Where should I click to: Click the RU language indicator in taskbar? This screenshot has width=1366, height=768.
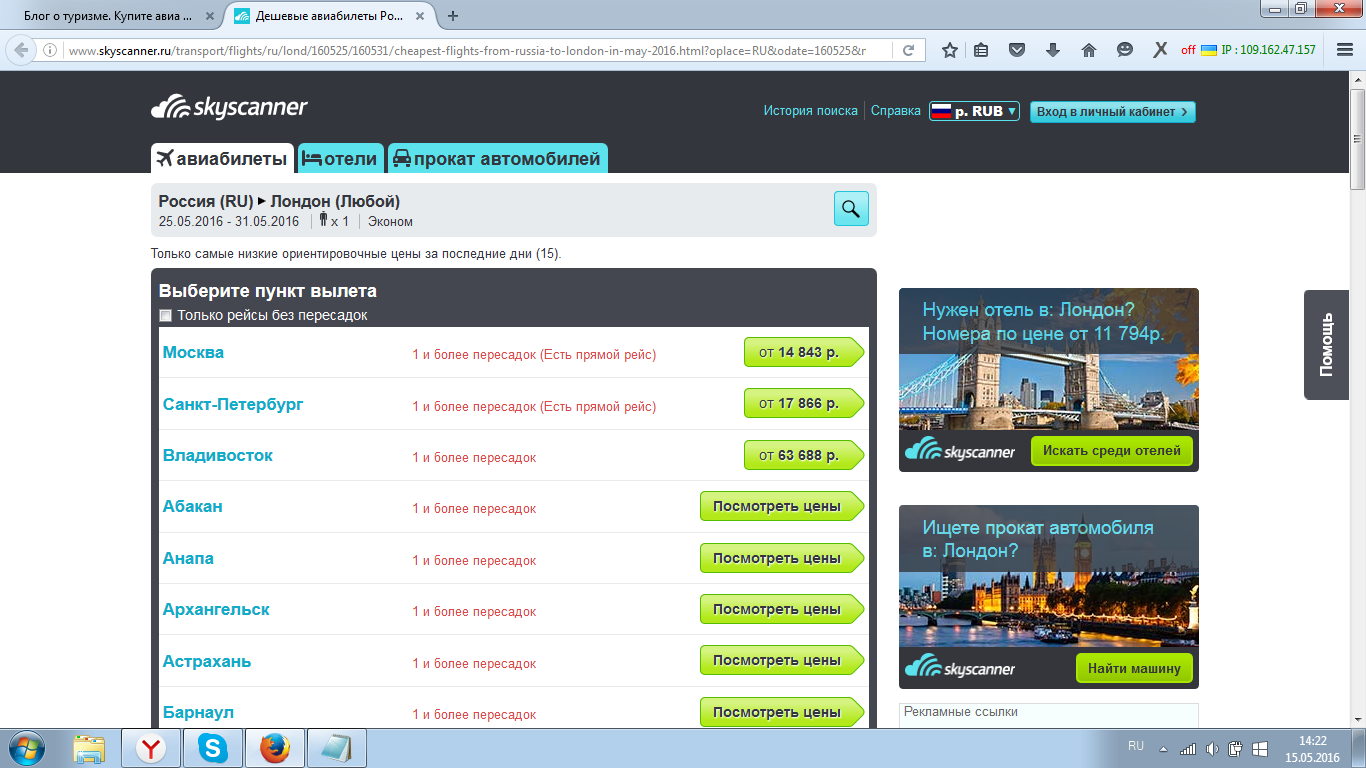pos(1136,746)
